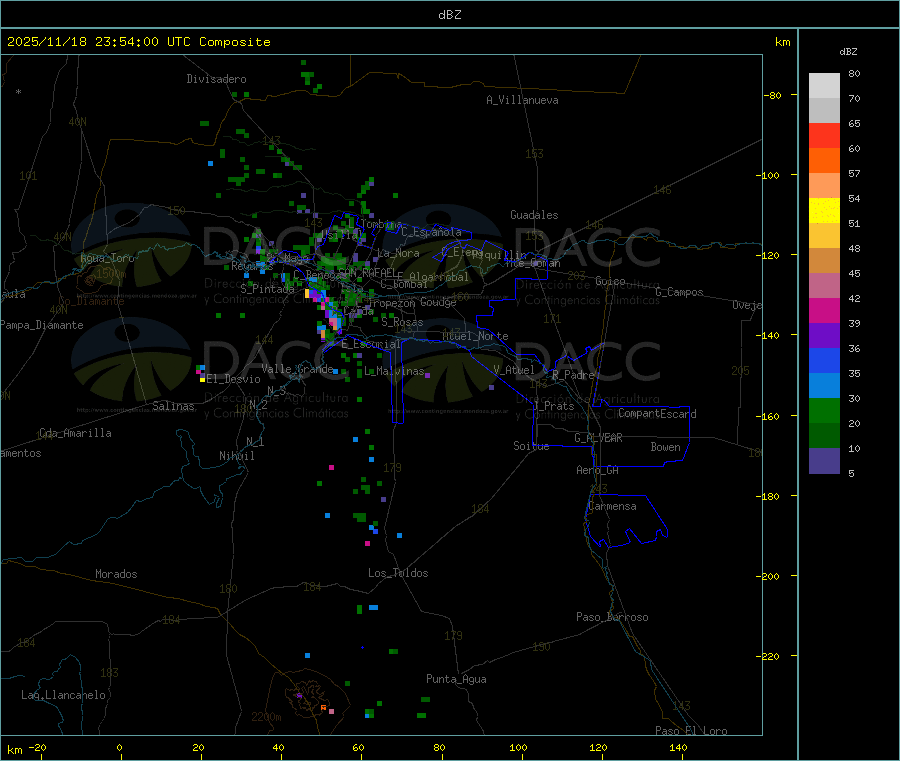
Task: Click the Salinas place label
Action: pos(173,406)
